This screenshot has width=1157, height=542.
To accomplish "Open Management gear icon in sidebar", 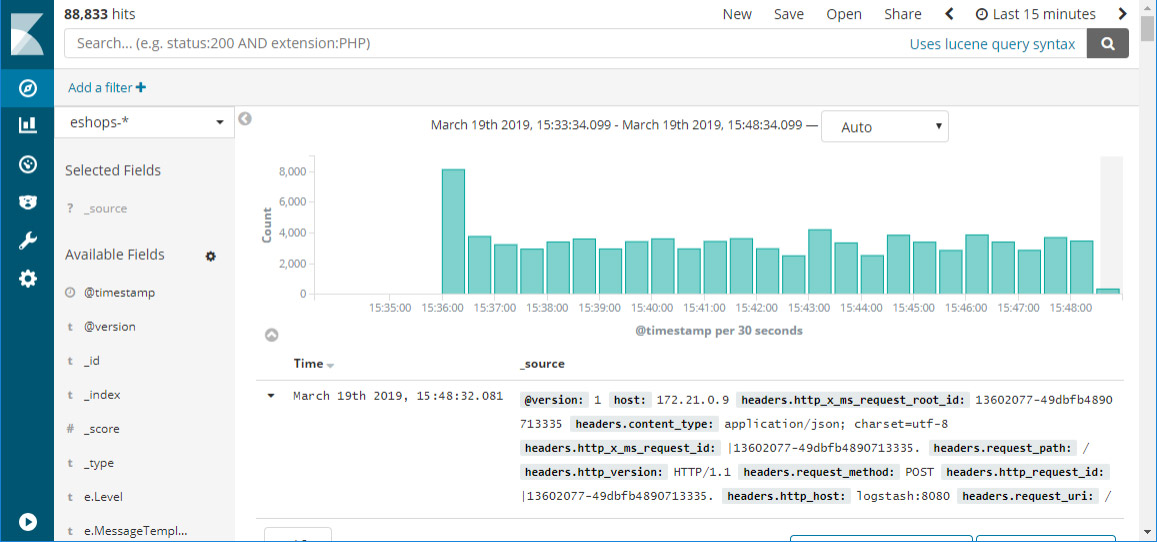I will (28, 279).
